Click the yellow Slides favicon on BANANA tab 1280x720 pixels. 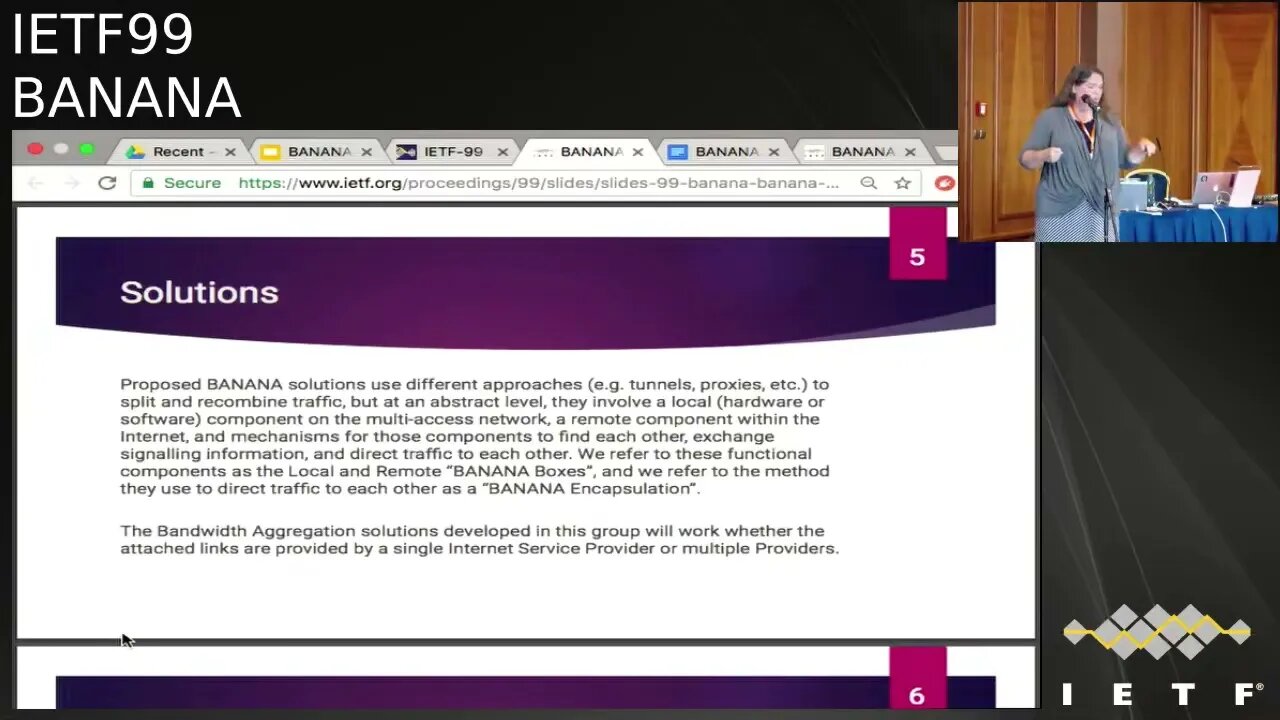[x=269, y=152]
